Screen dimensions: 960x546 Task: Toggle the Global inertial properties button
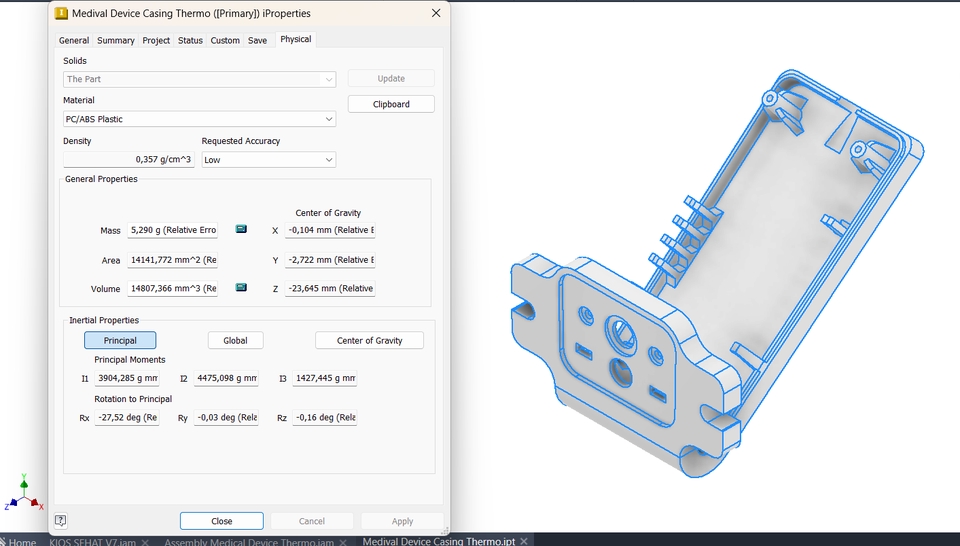235,340
